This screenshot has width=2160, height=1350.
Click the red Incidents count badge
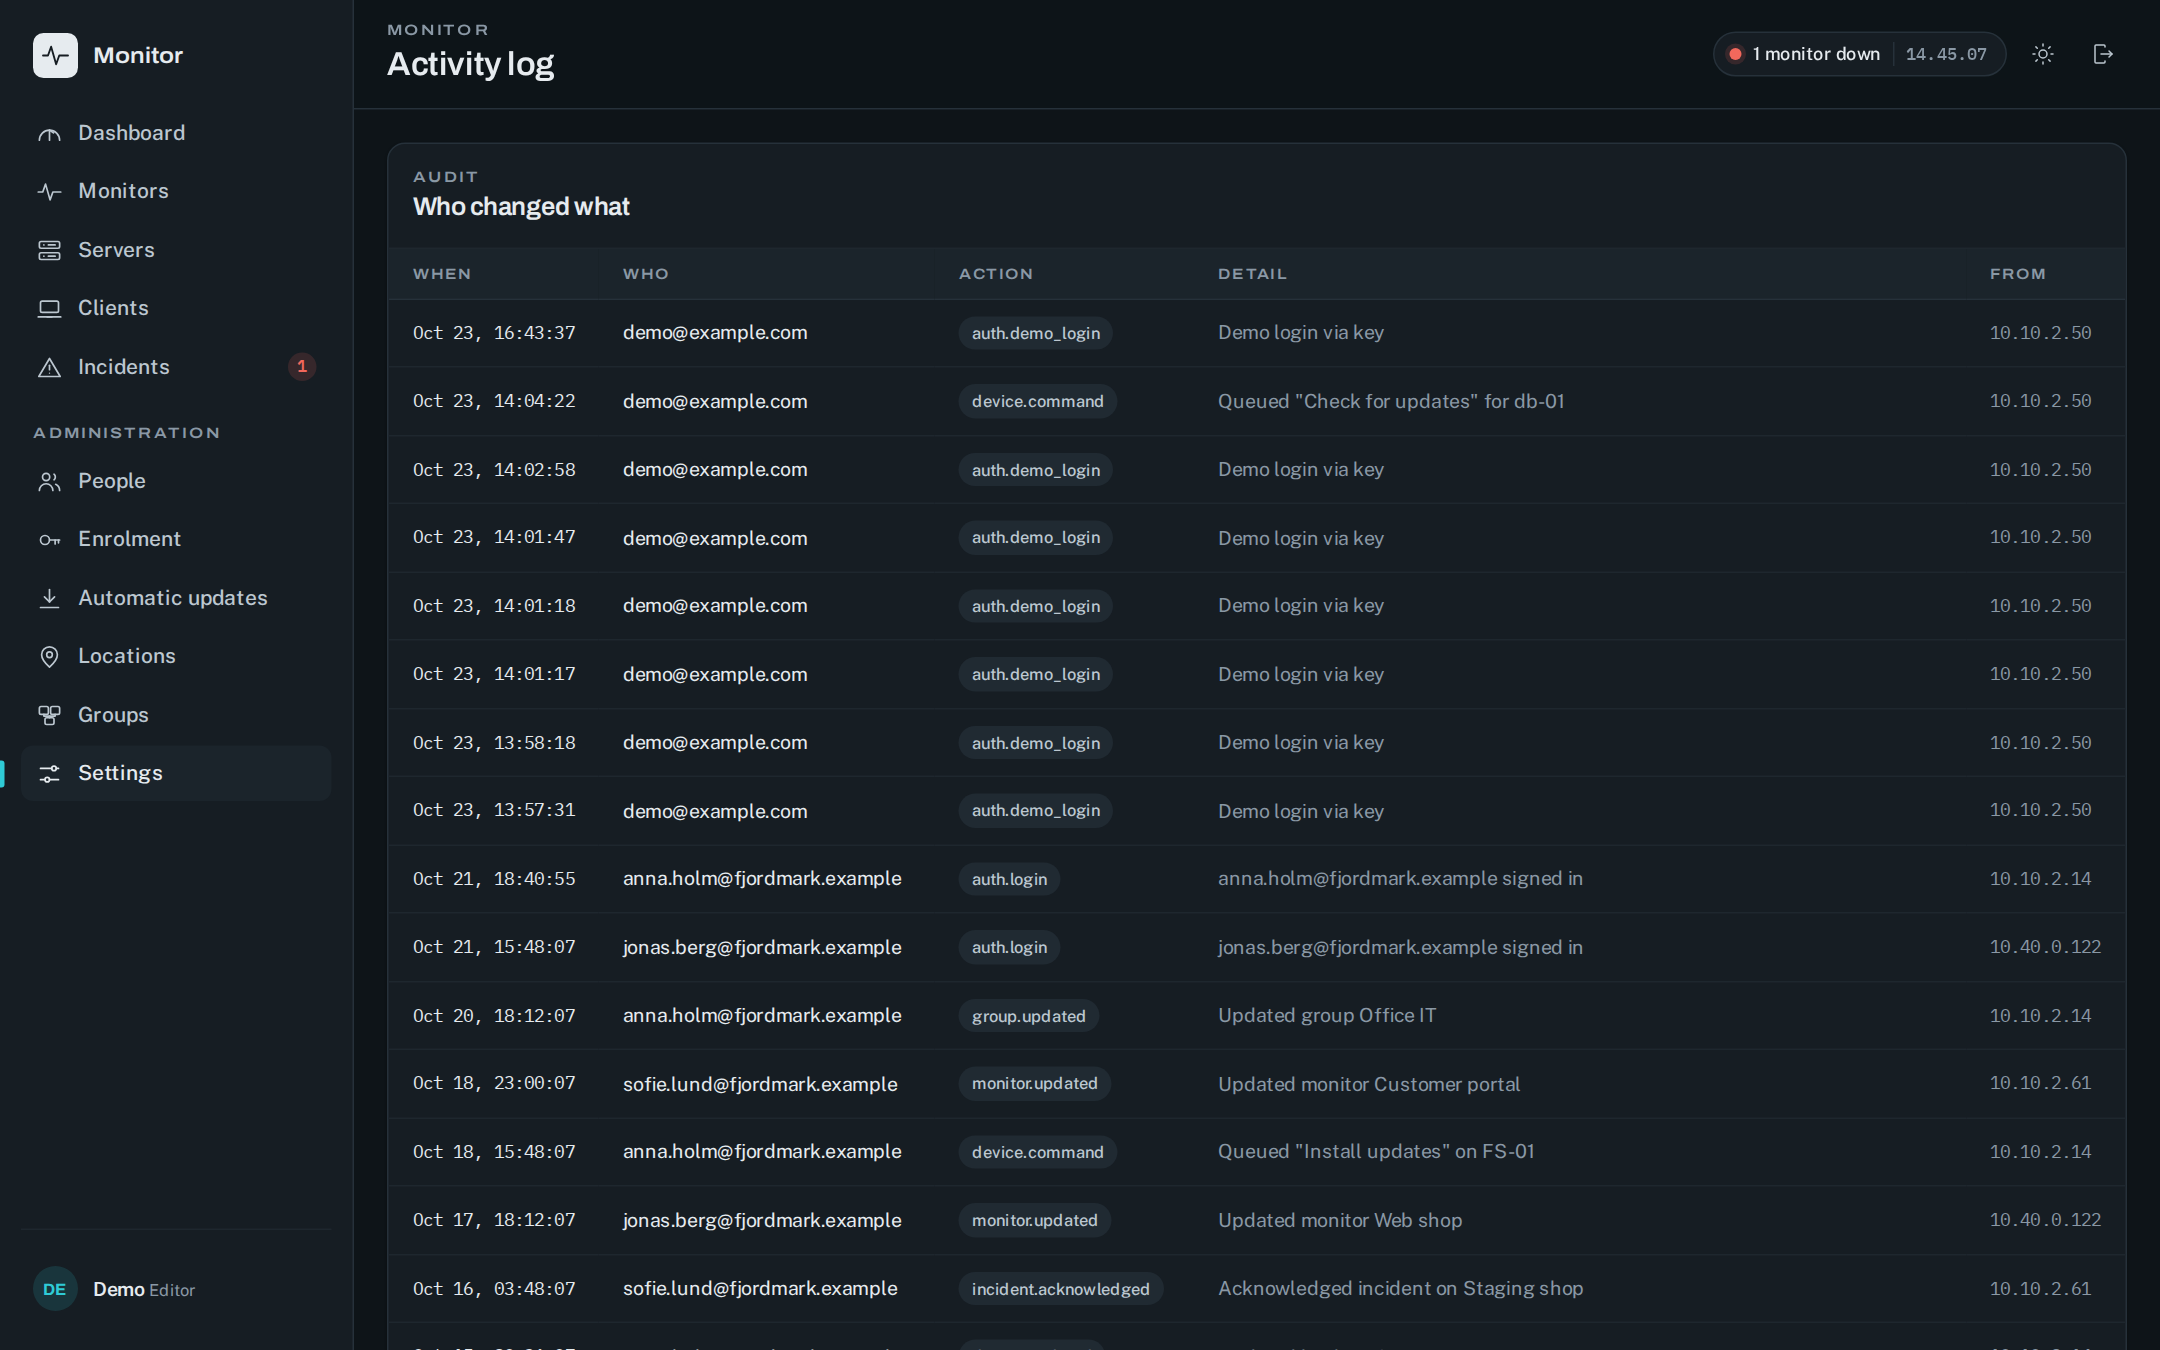pos(302,367)
